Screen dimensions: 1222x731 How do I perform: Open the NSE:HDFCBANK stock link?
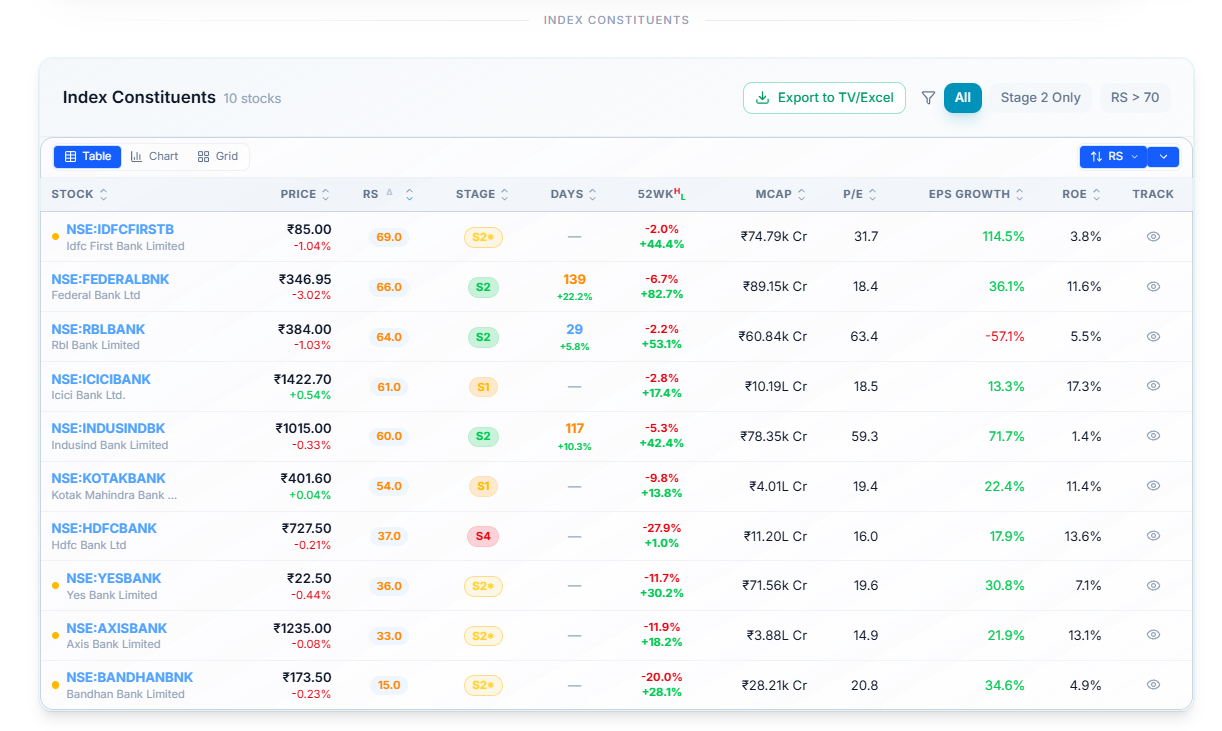point(104,528)
